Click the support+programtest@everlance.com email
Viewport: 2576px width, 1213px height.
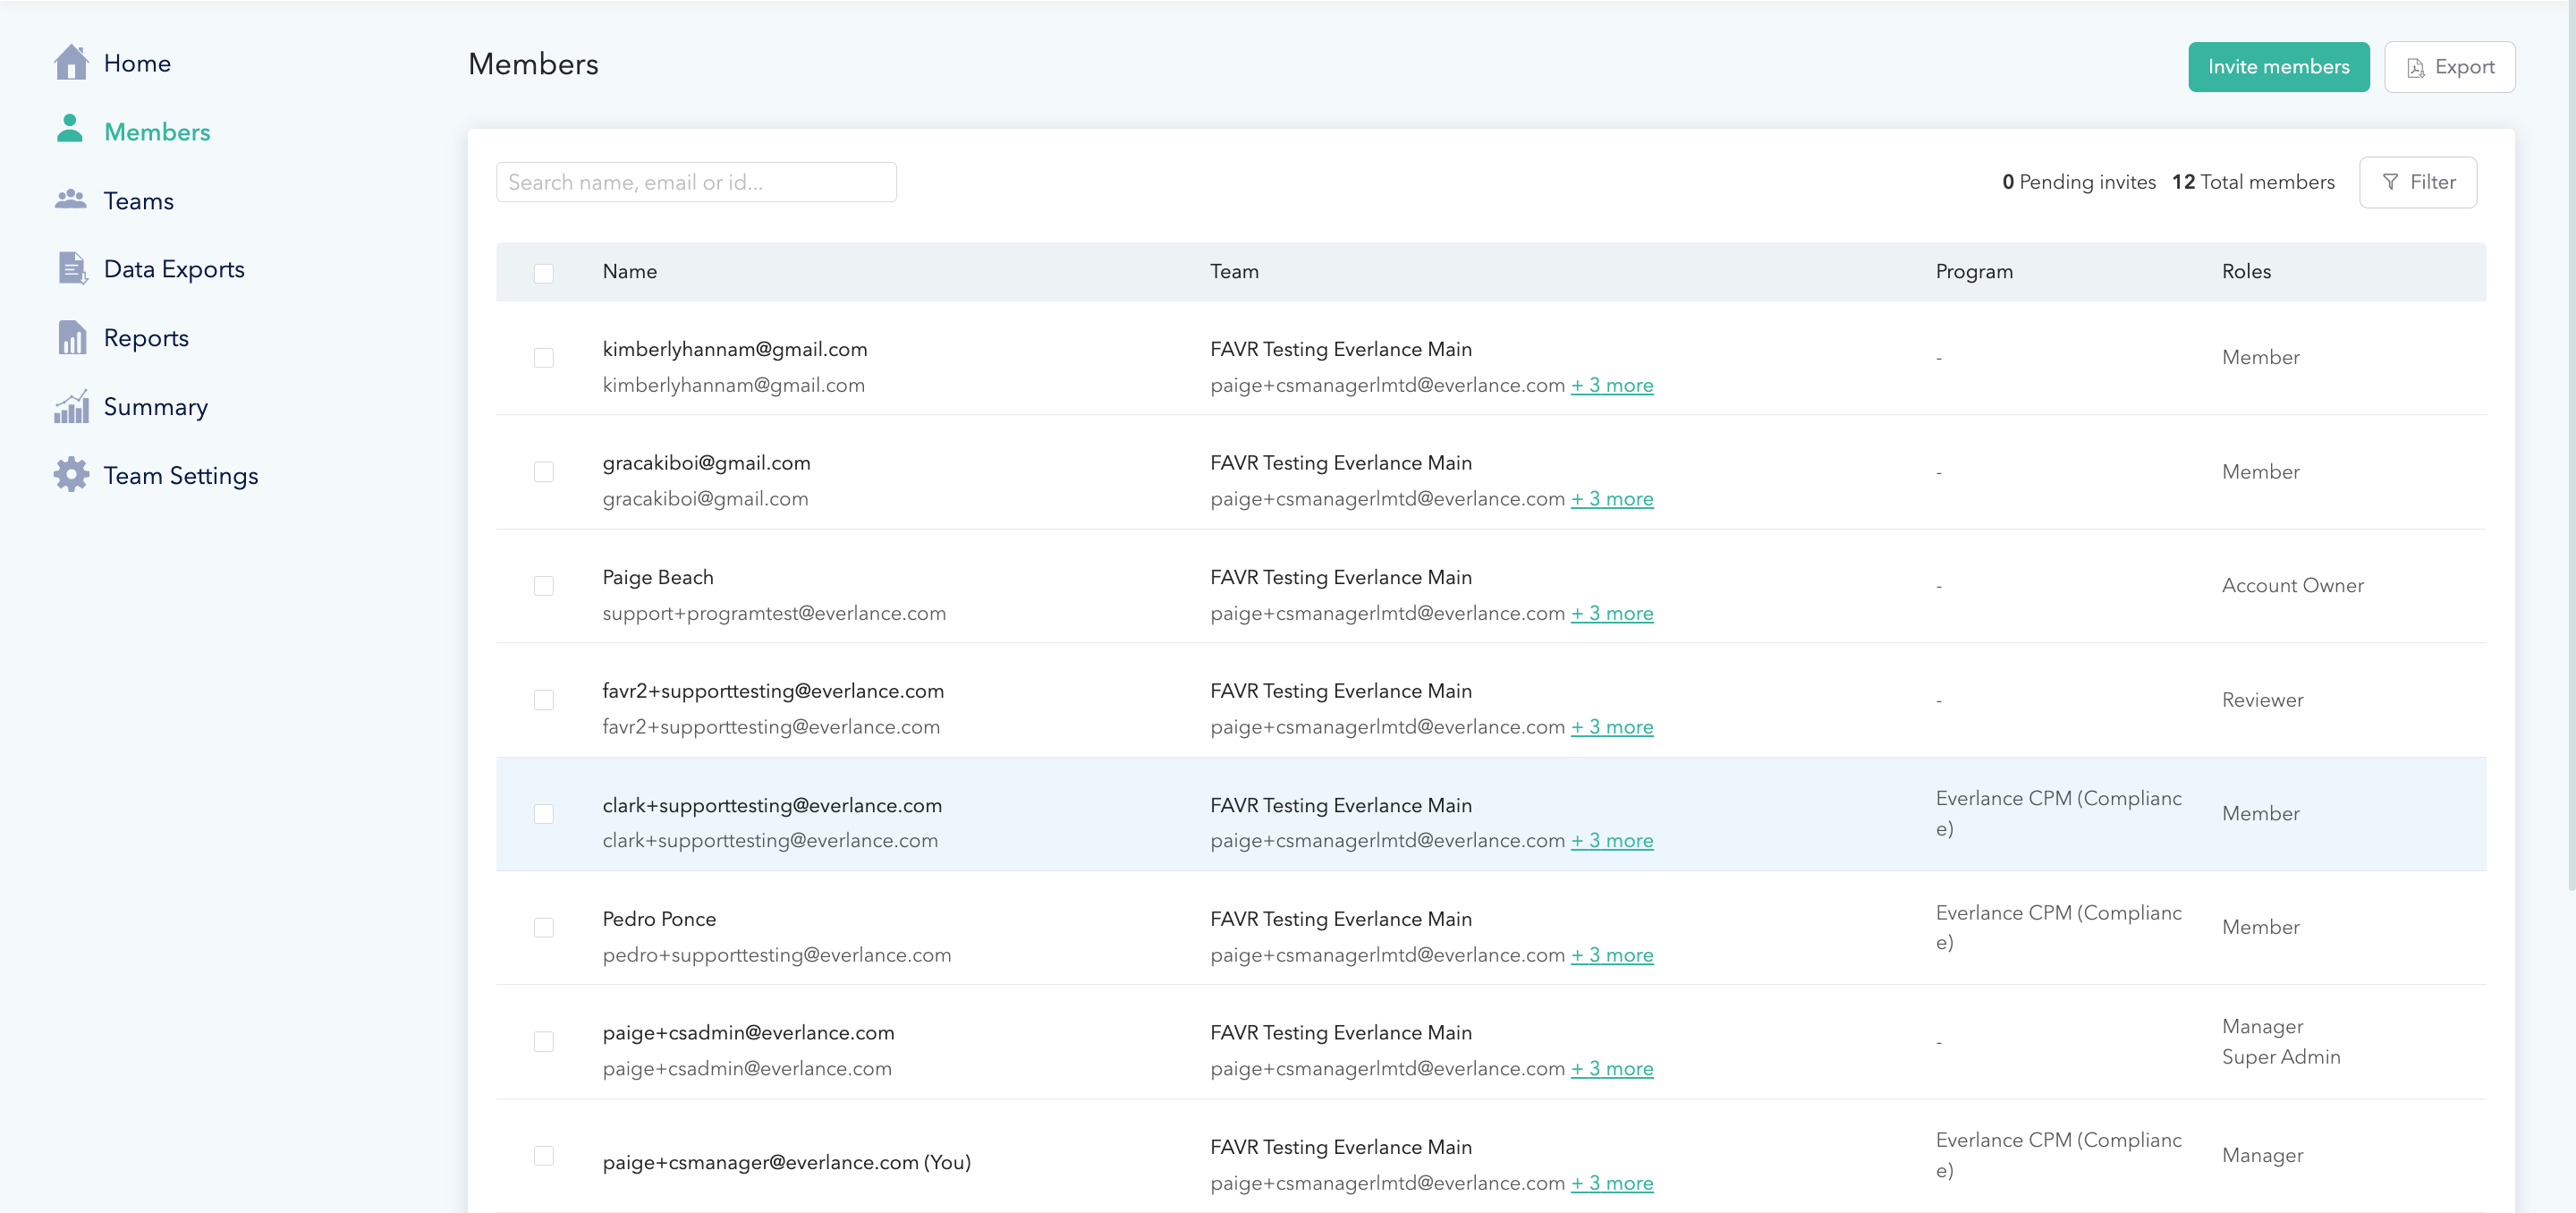(x=774, y=613)
